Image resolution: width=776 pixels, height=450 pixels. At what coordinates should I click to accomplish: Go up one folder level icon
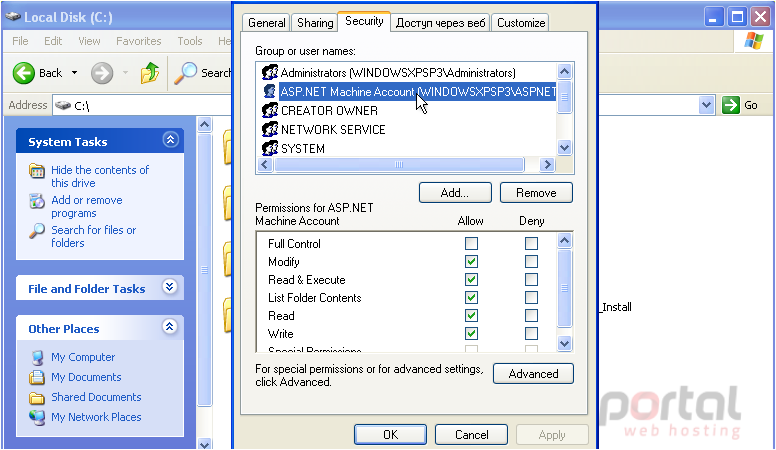tap(149, 73)
